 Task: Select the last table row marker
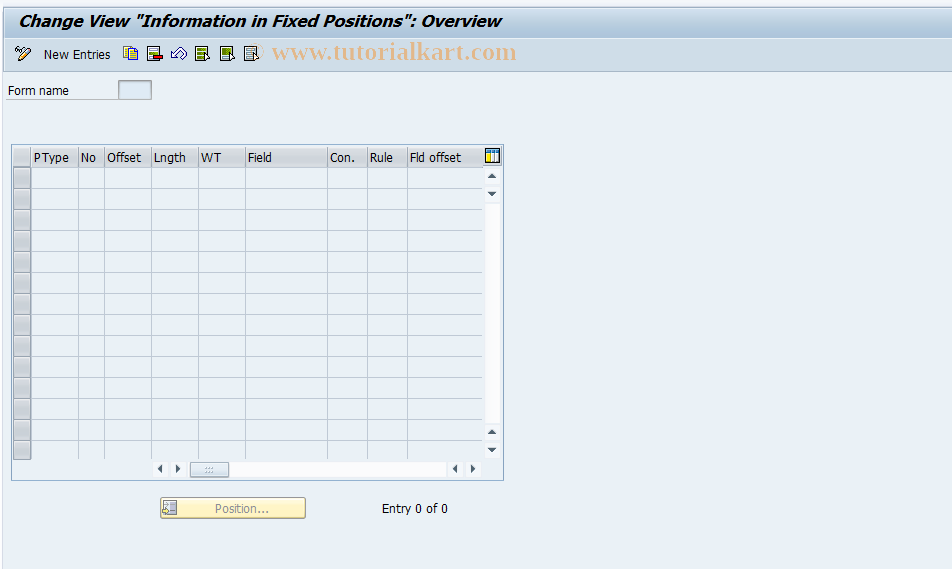pyautogui.click(x=22, y=450)
